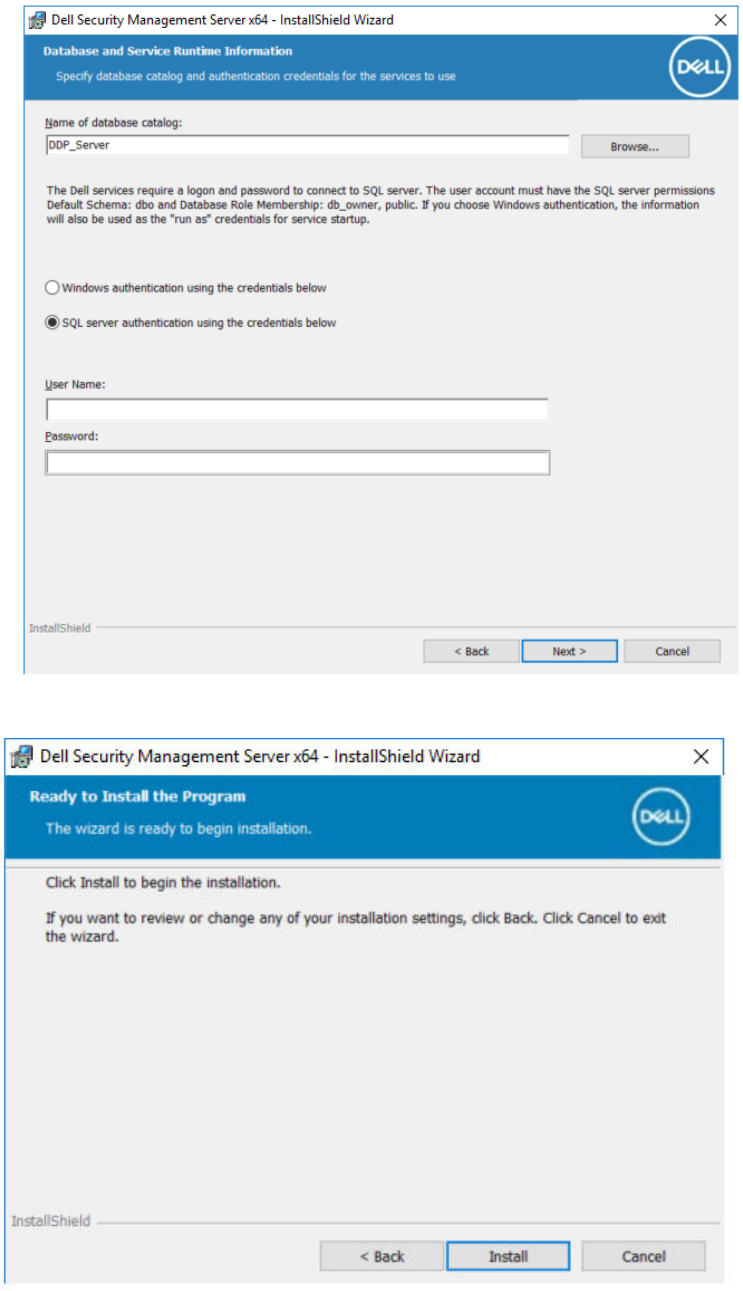The width and height of the screenshot is (743, 1291).
Task: Cancel on the Ready to Install page
Action: [x=644, y=1256]
